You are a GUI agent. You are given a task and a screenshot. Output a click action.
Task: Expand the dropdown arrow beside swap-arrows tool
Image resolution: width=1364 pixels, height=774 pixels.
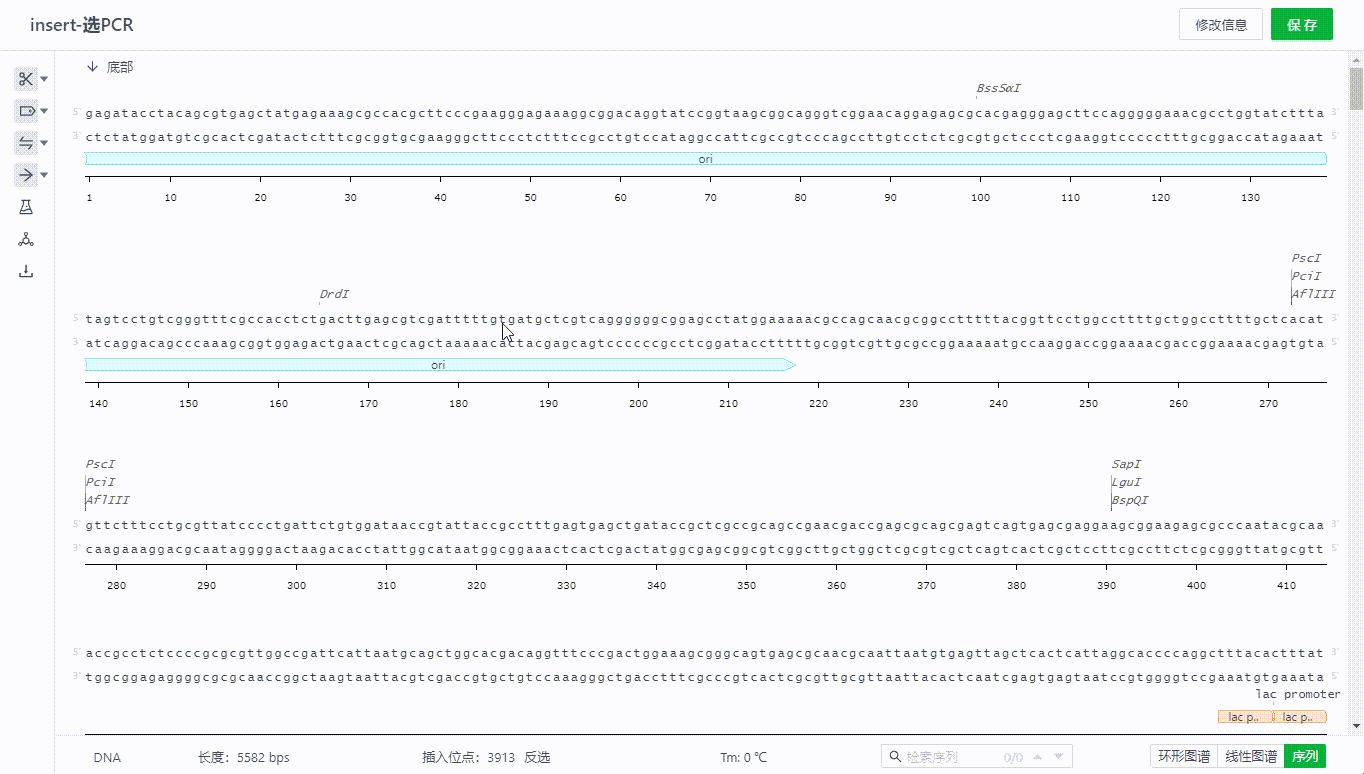44,144
